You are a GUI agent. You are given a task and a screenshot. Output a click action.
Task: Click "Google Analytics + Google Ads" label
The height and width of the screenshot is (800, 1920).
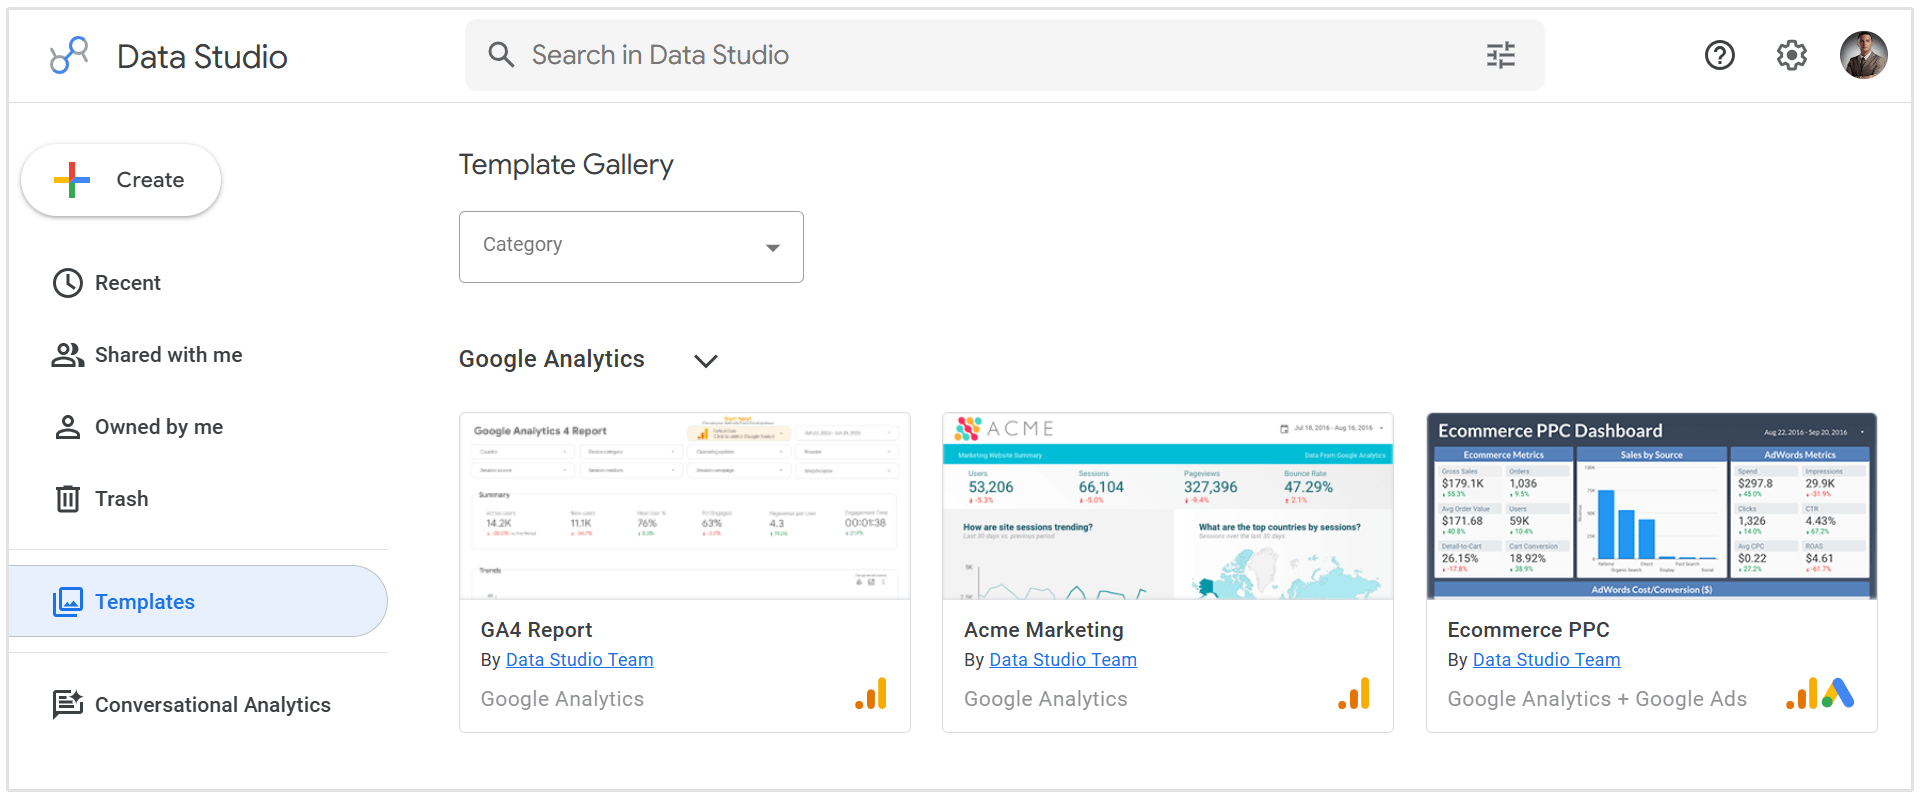pos(1598,699)
